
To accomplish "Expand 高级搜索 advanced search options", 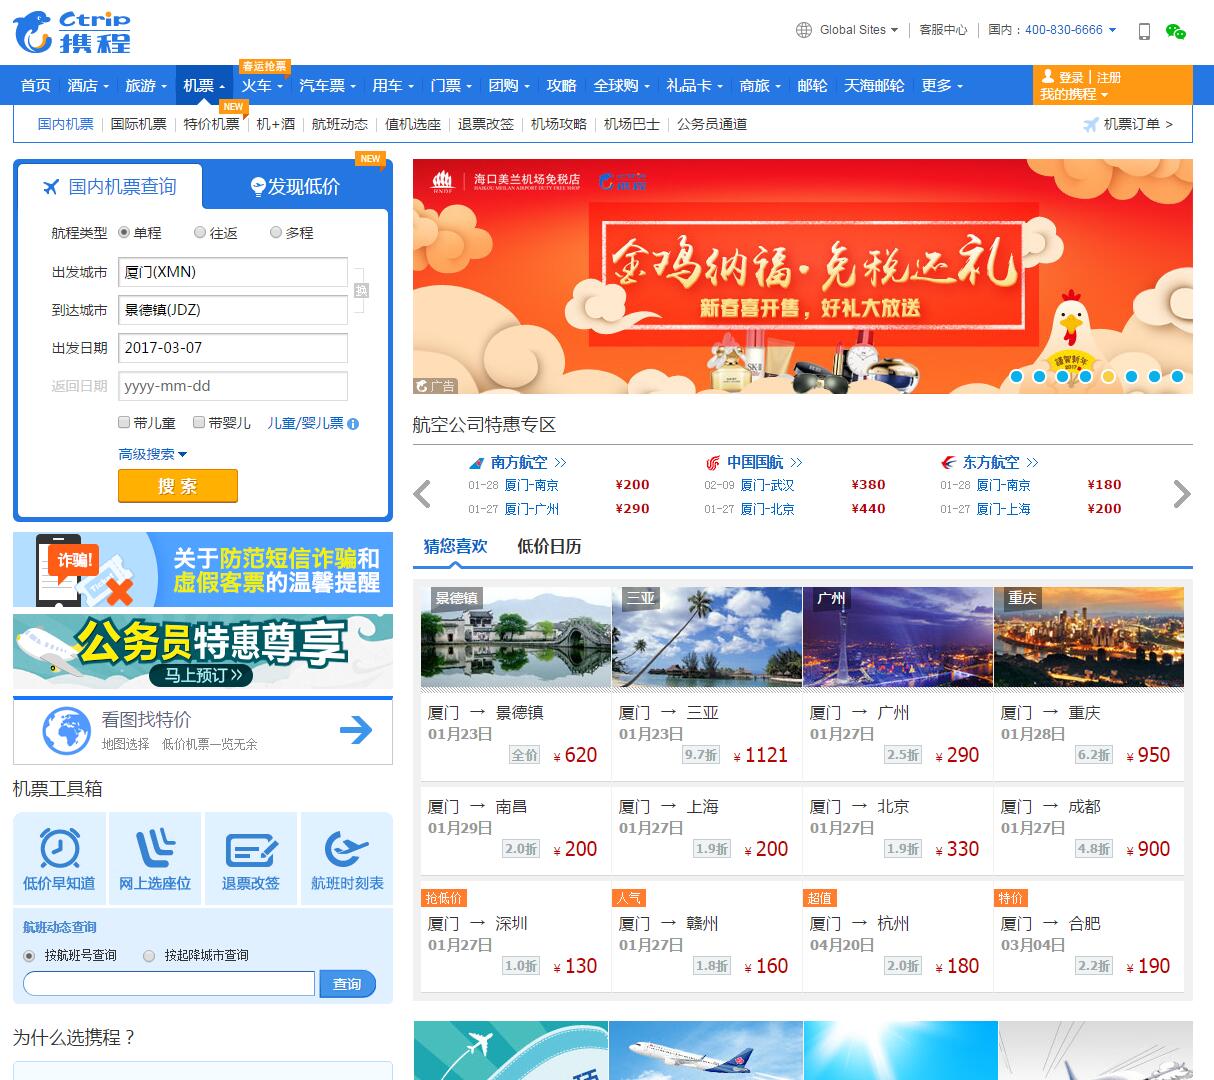I will (153, 454).
